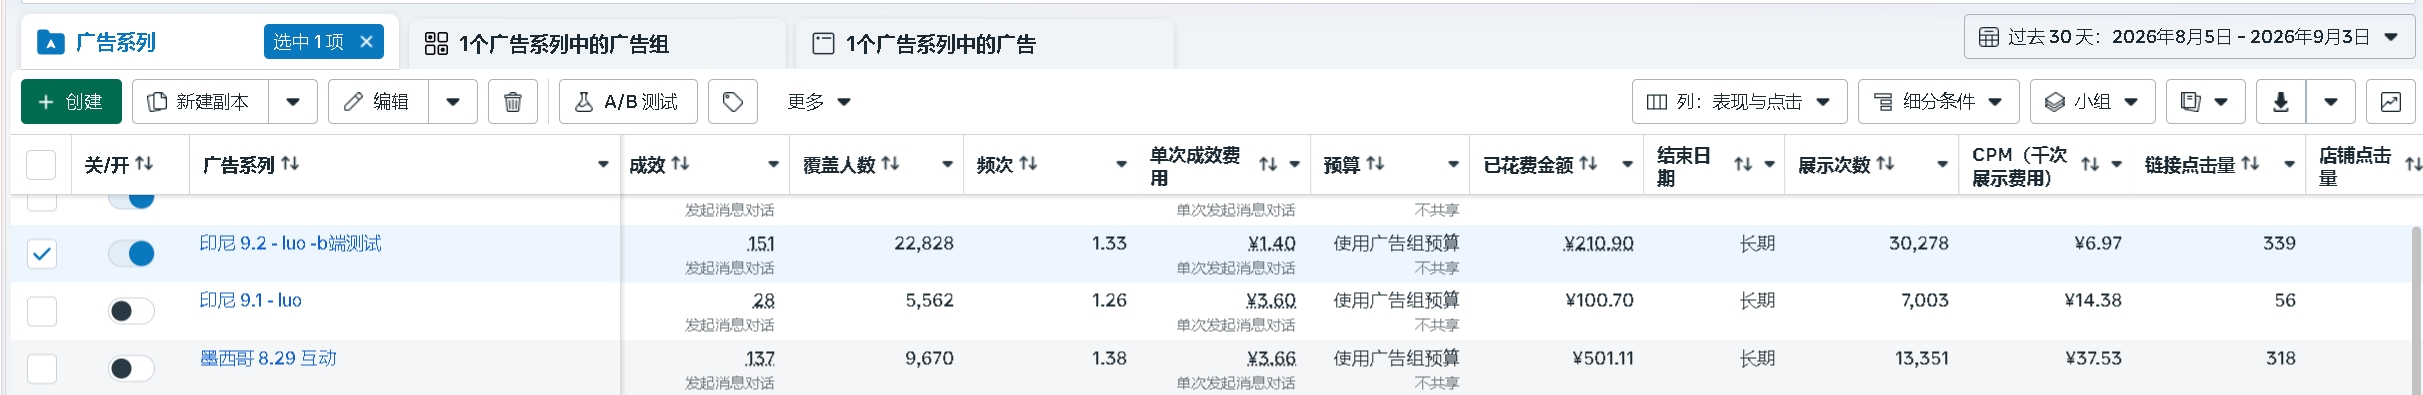
Task: Click the tag label icon button
Action: tap(732, 102)
